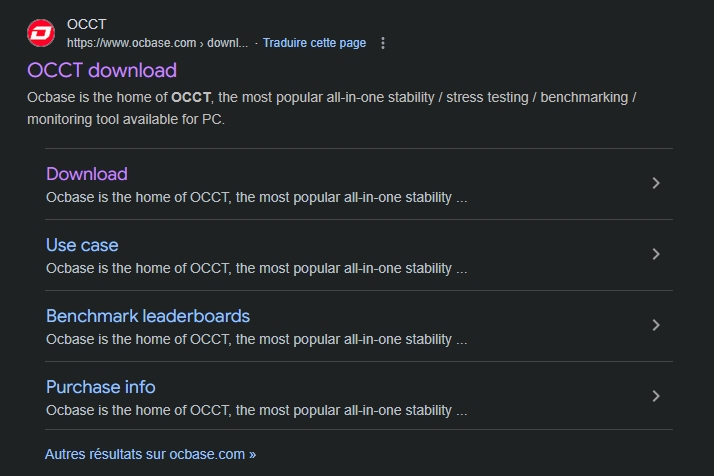Click the ocbase.com URL breadcrumb

[x=157, y=43]
